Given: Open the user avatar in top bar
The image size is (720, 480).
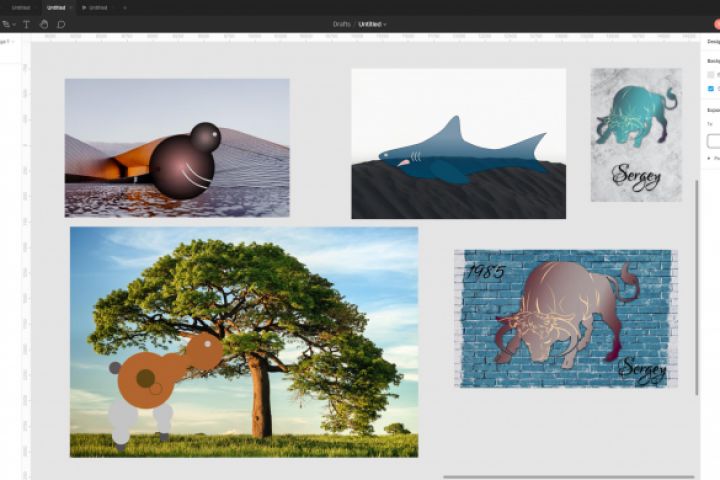Looking at the screenshot, I should pyautogui.click(x=717, y=24).
